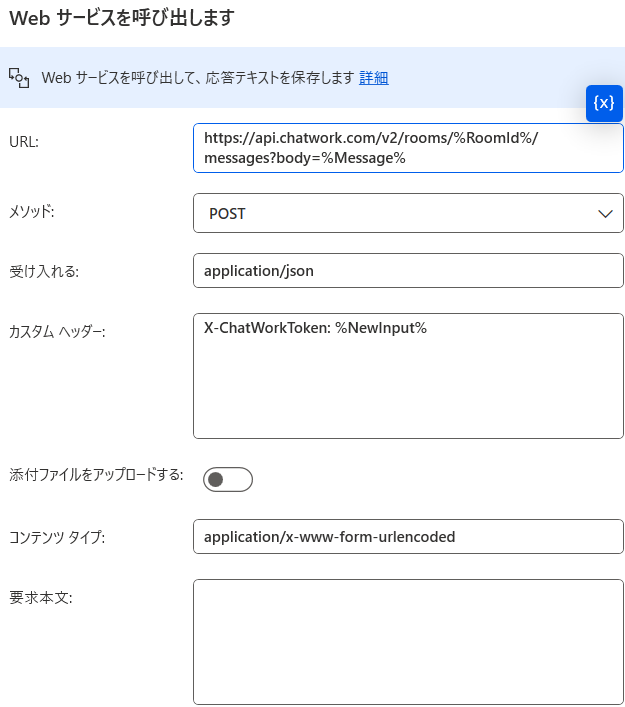625x707 pixels.
Task: Click inside the empty 要求本文 text box
Action: click(x=408, y=642)
